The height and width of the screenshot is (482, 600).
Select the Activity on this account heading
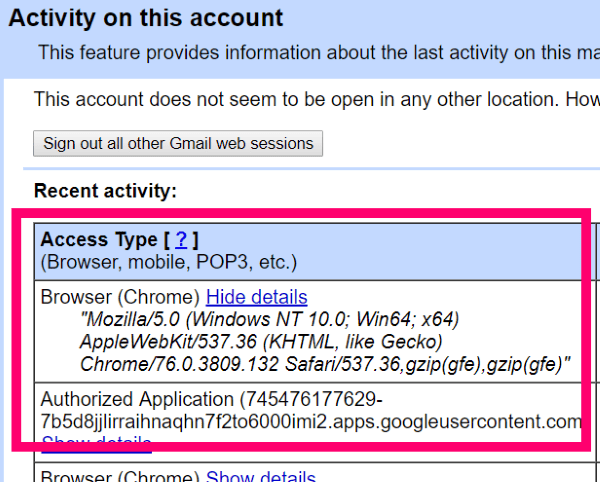tap(145, 18)
